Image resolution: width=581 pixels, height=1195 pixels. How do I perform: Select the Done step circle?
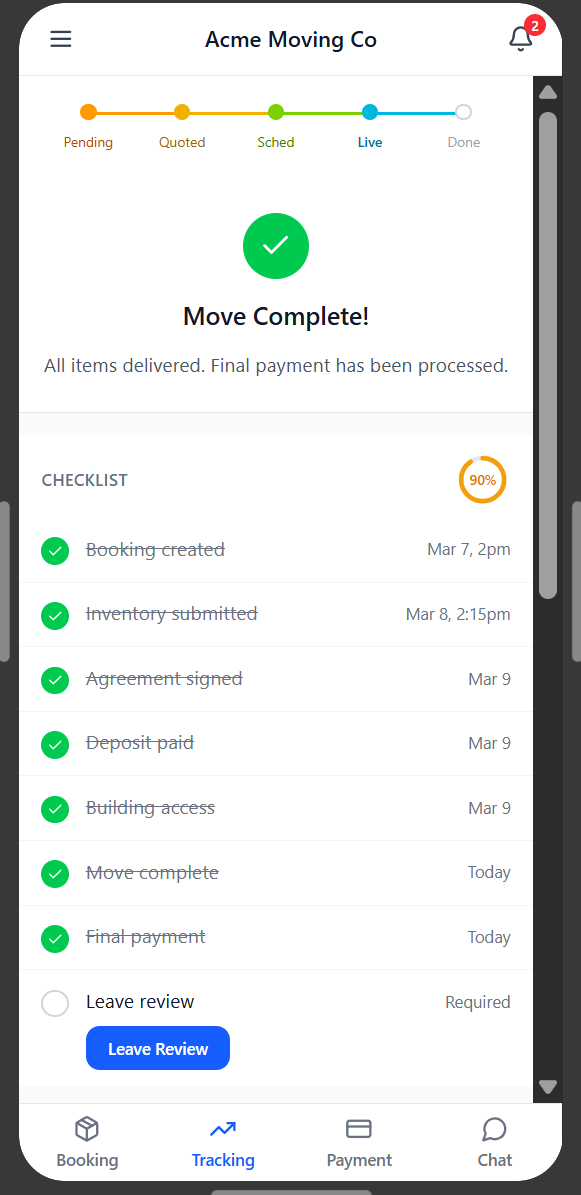[x=463, y=113]
